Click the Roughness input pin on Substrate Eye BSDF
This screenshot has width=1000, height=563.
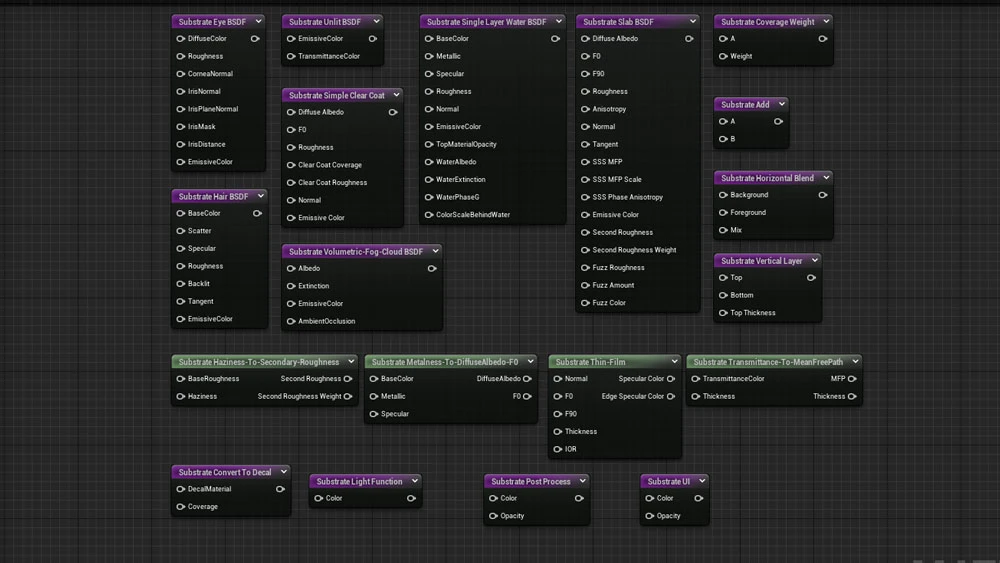(180, 57)
